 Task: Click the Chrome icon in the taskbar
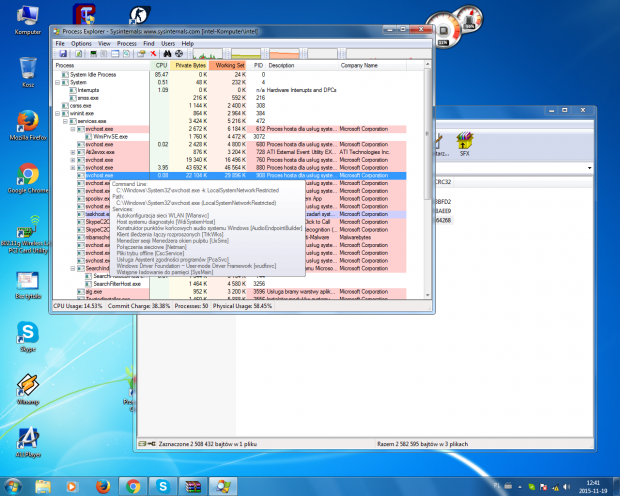[x=133, y=485]
